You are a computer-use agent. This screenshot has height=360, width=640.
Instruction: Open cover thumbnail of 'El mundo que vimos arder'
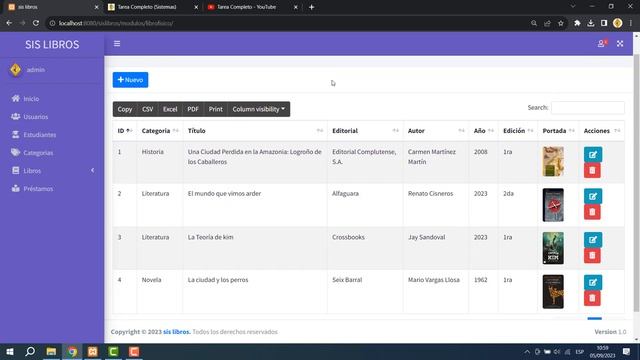[553, 205]
